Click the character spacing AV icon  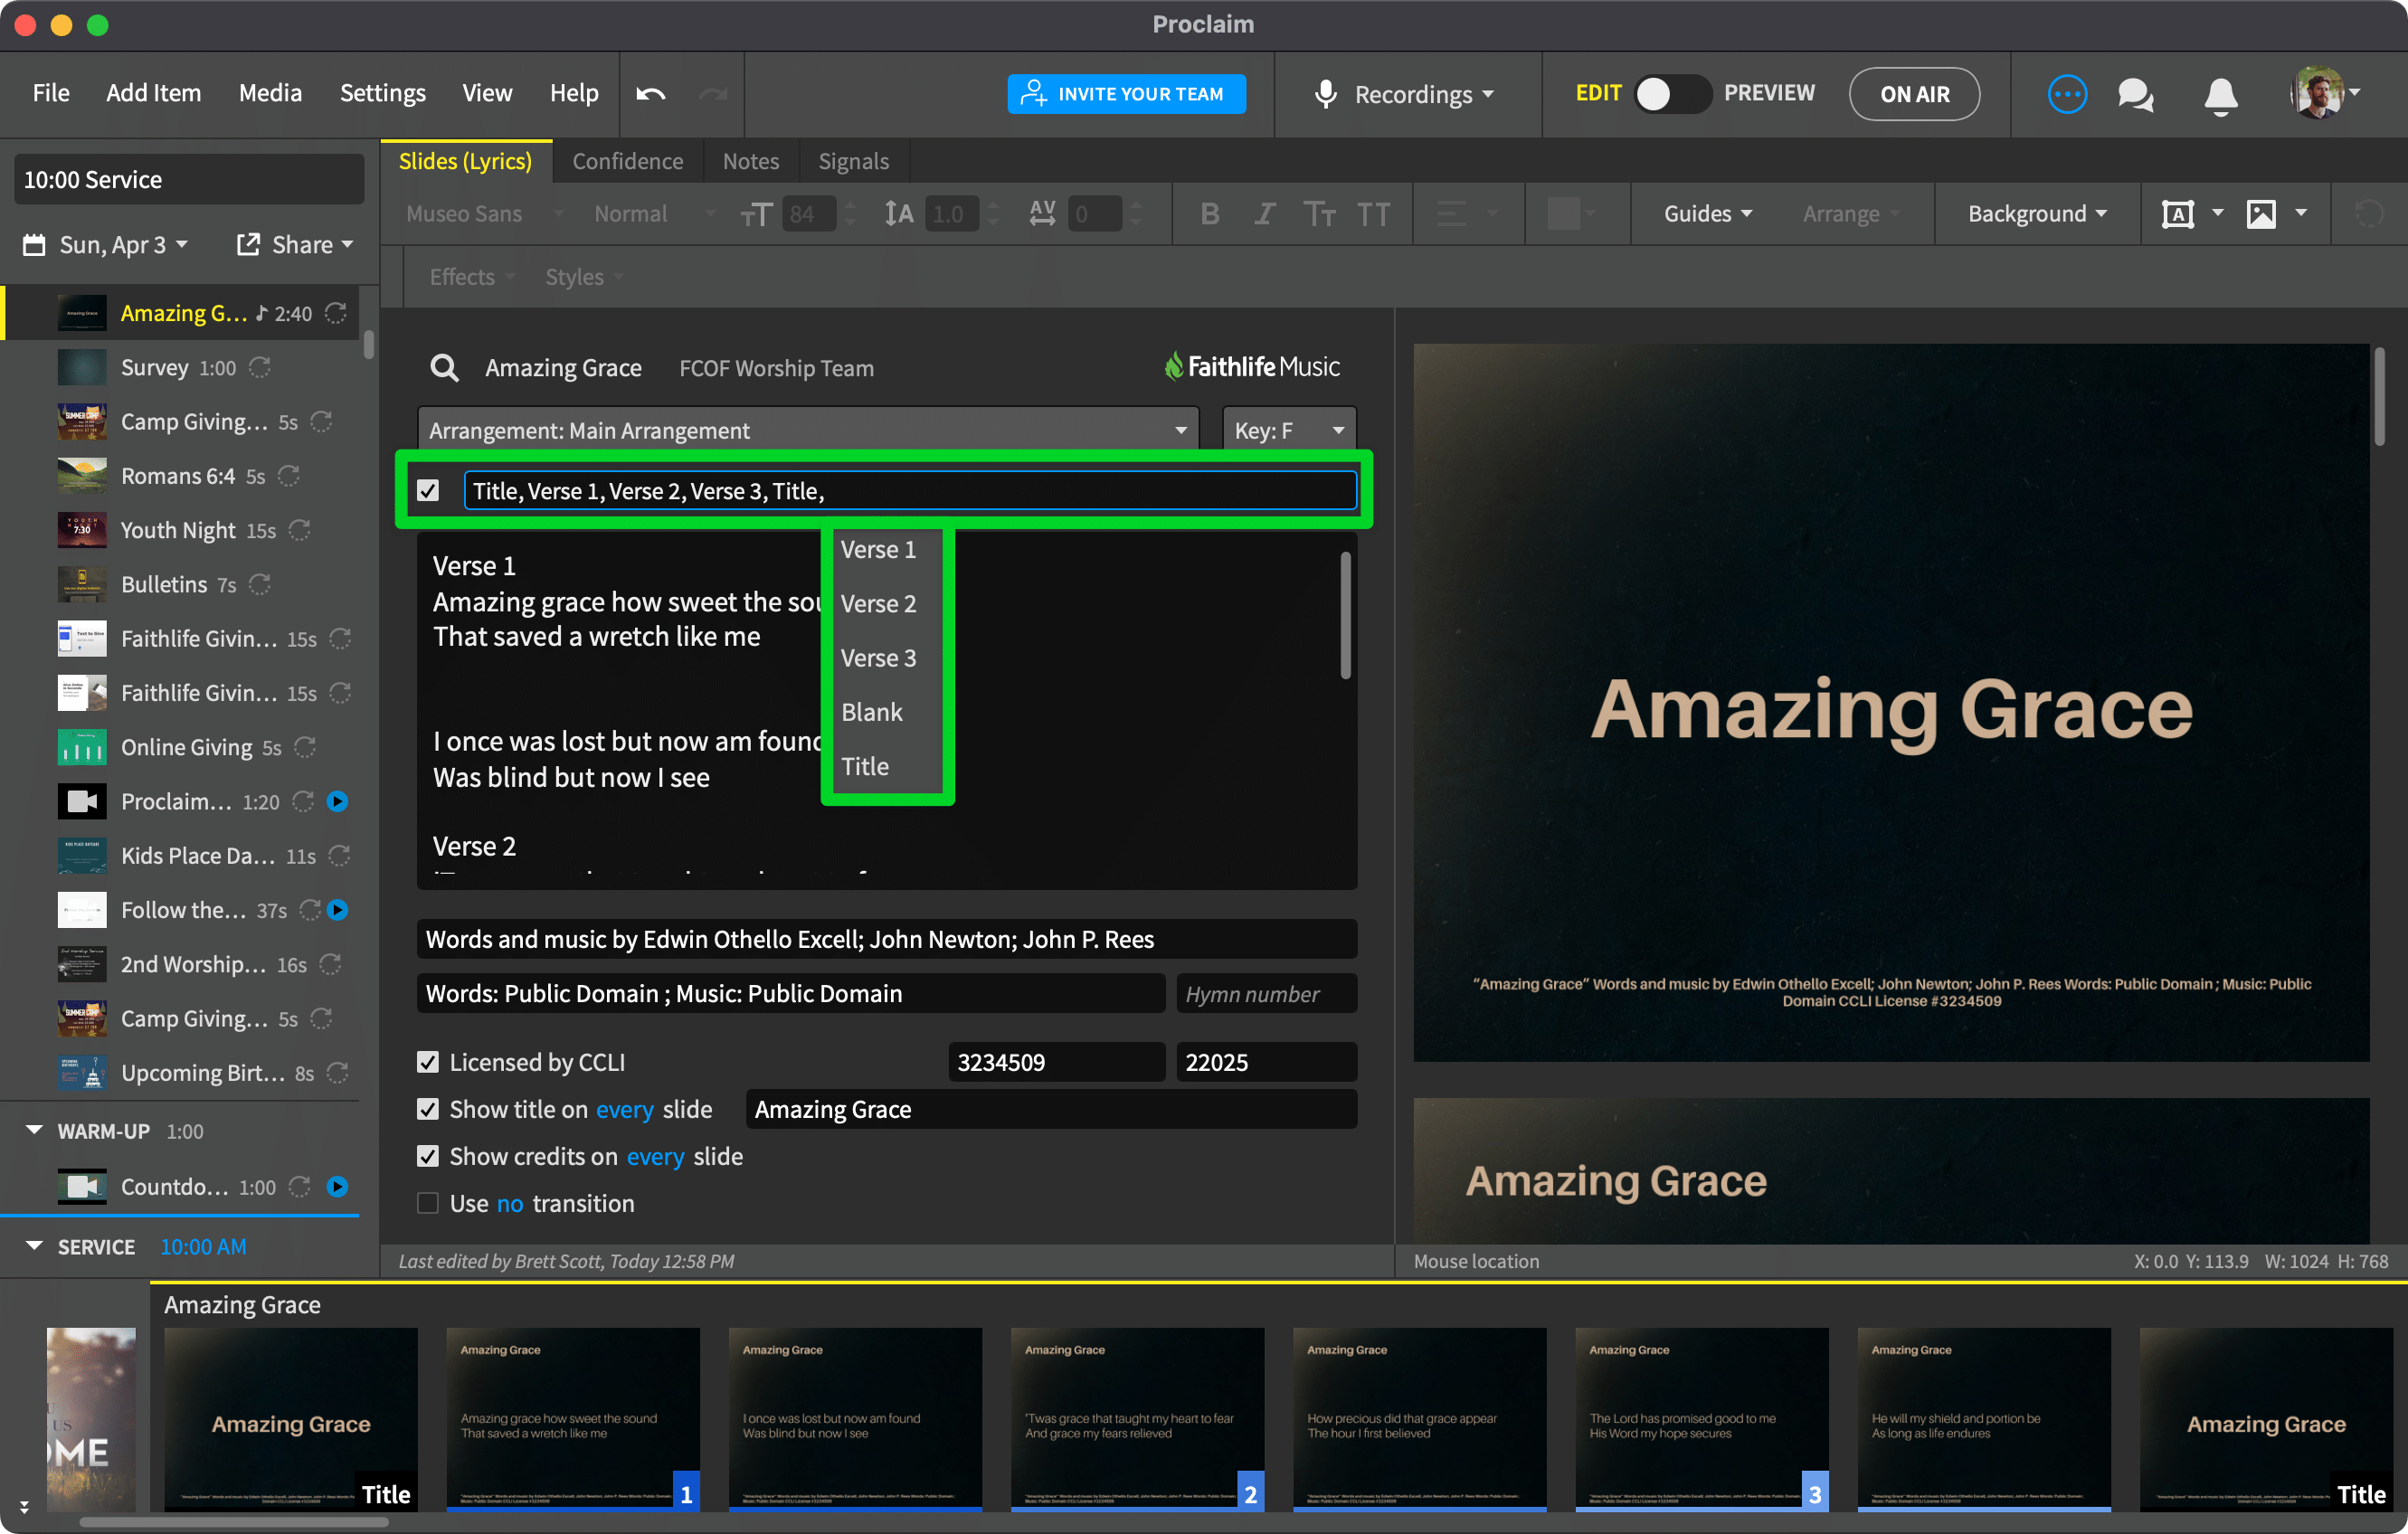click(x=1042, y=214)
